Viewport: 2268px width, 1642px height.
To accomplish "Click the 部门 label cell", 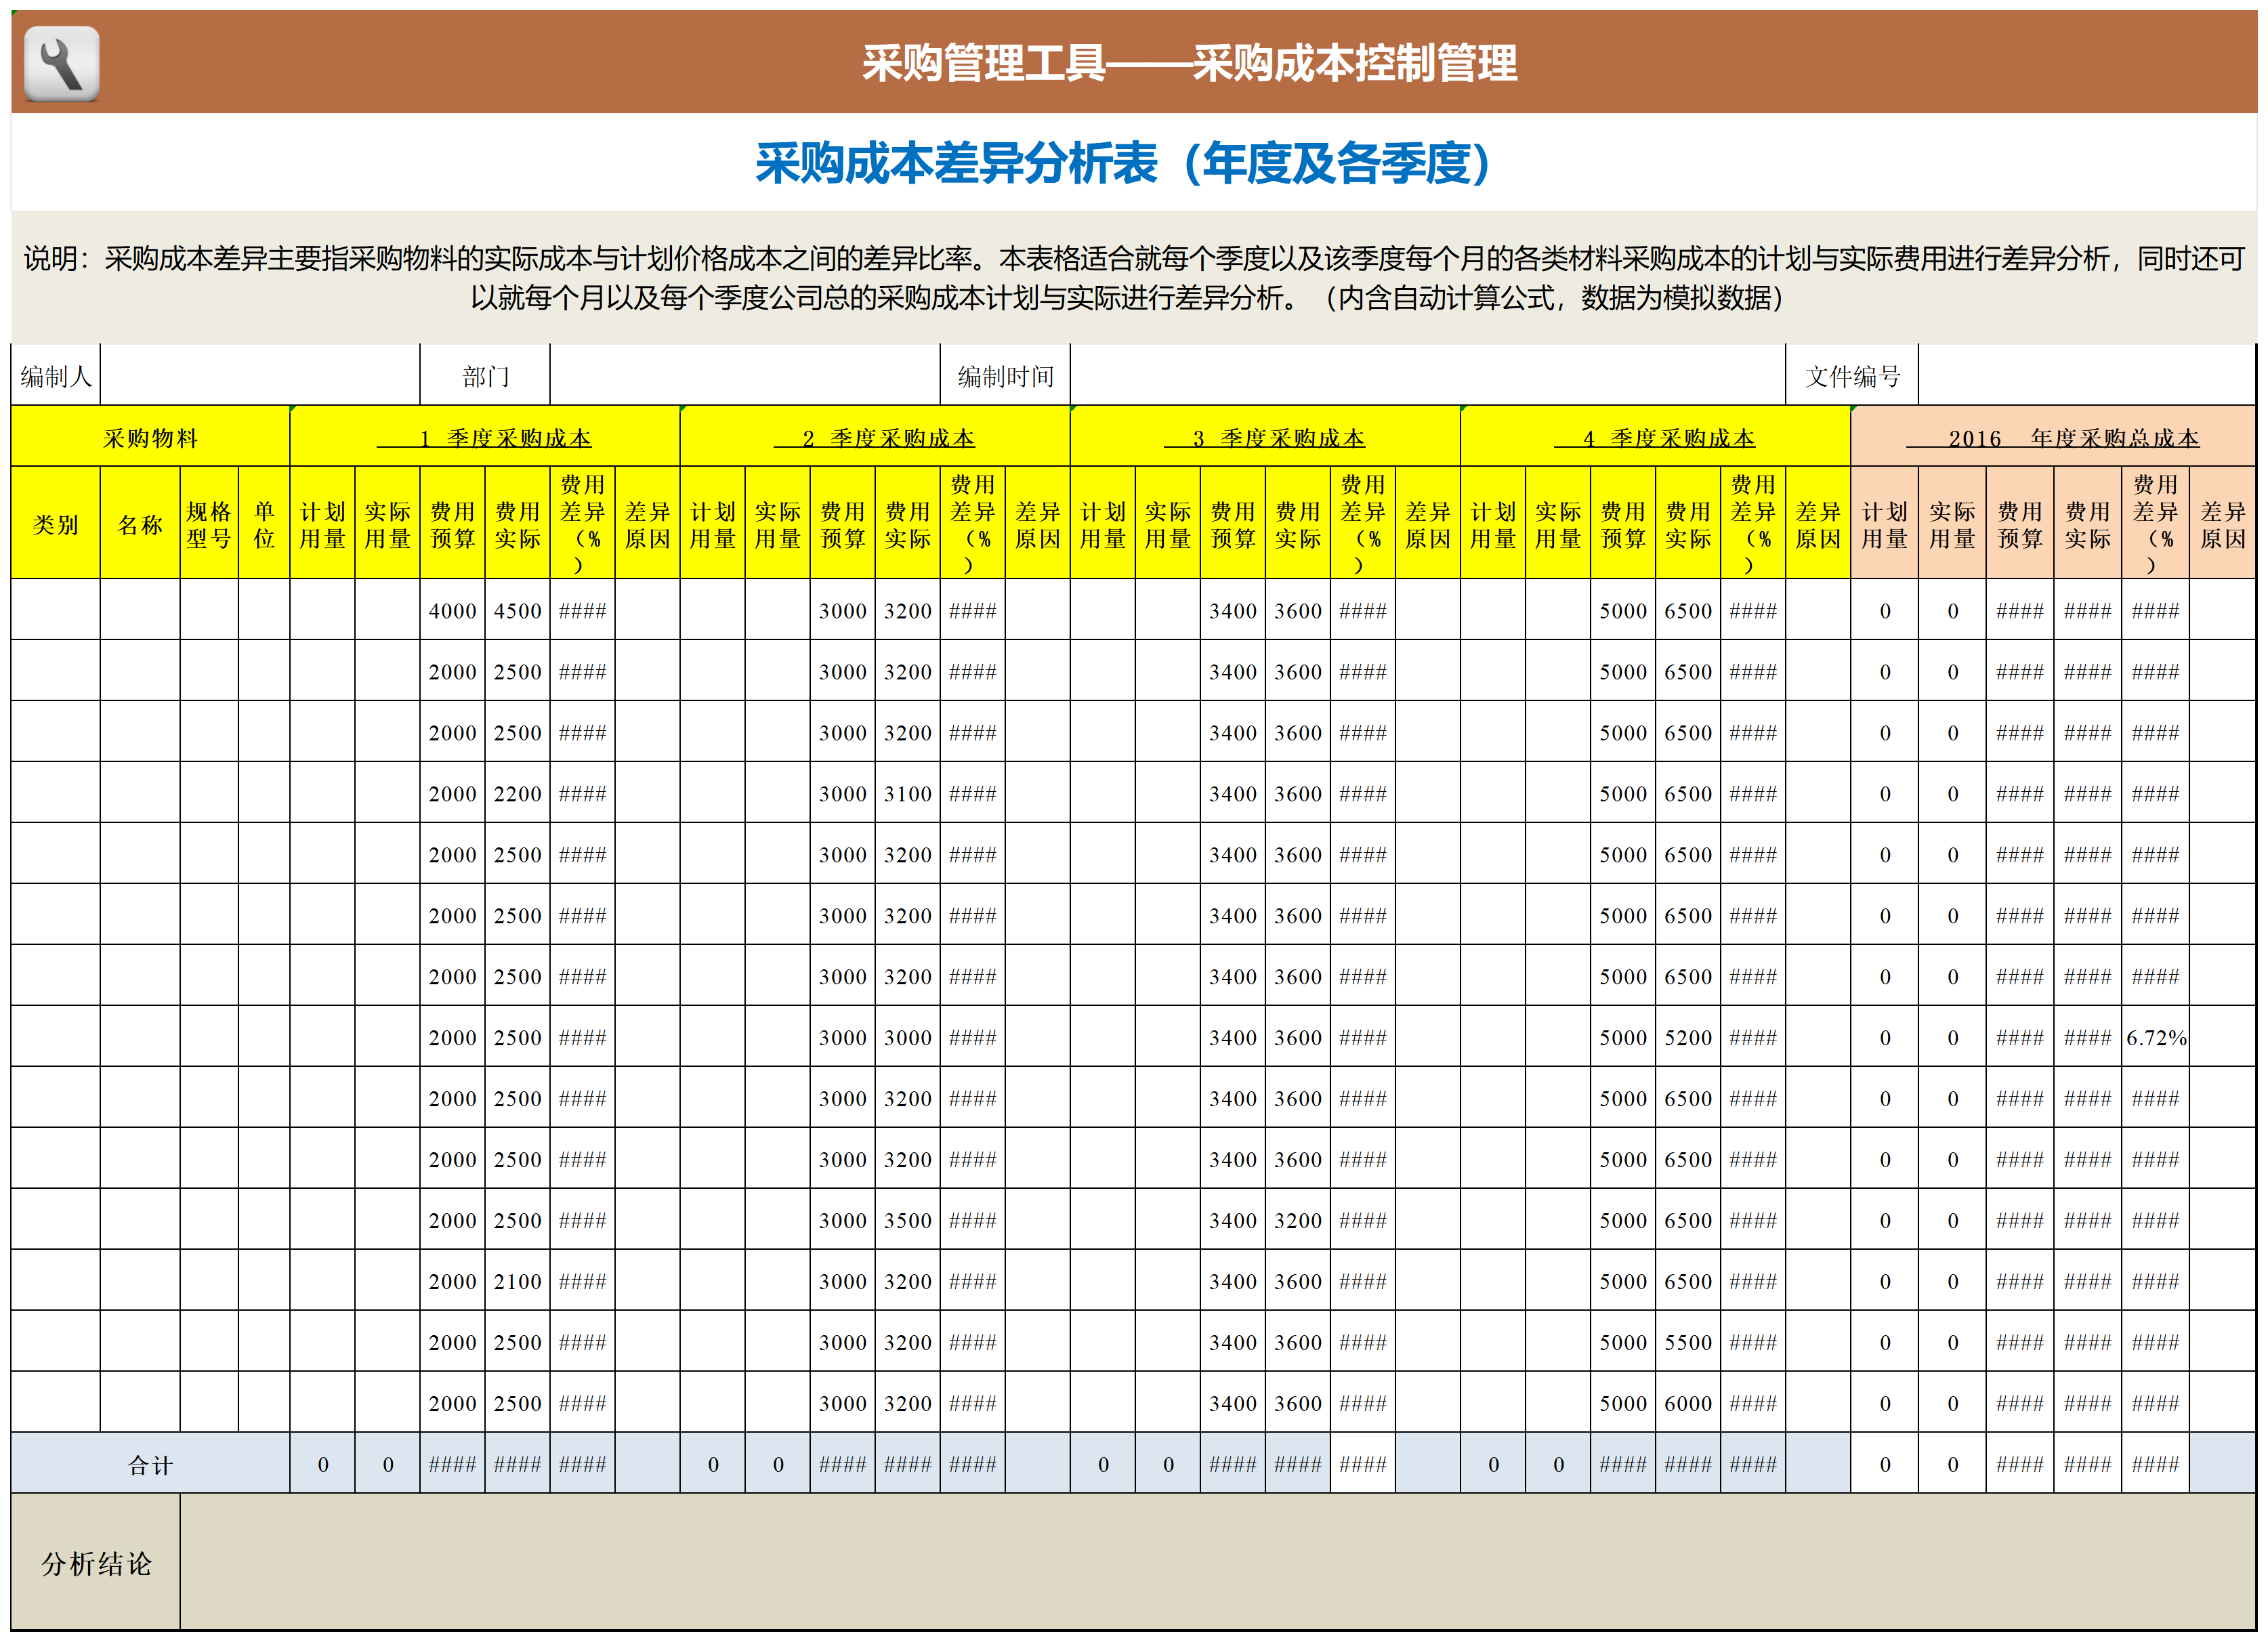I will [x=485, y=376].
